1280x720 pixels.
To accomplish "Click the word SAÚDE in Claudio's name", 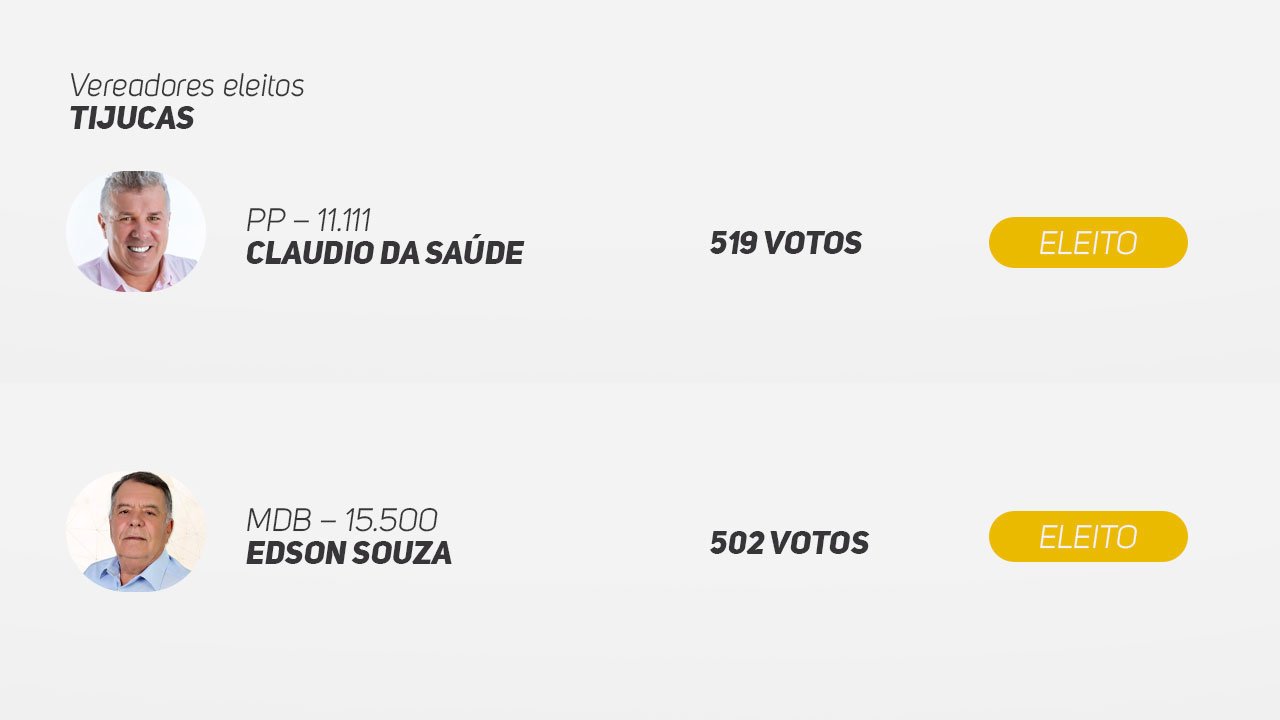I will 474,253.
